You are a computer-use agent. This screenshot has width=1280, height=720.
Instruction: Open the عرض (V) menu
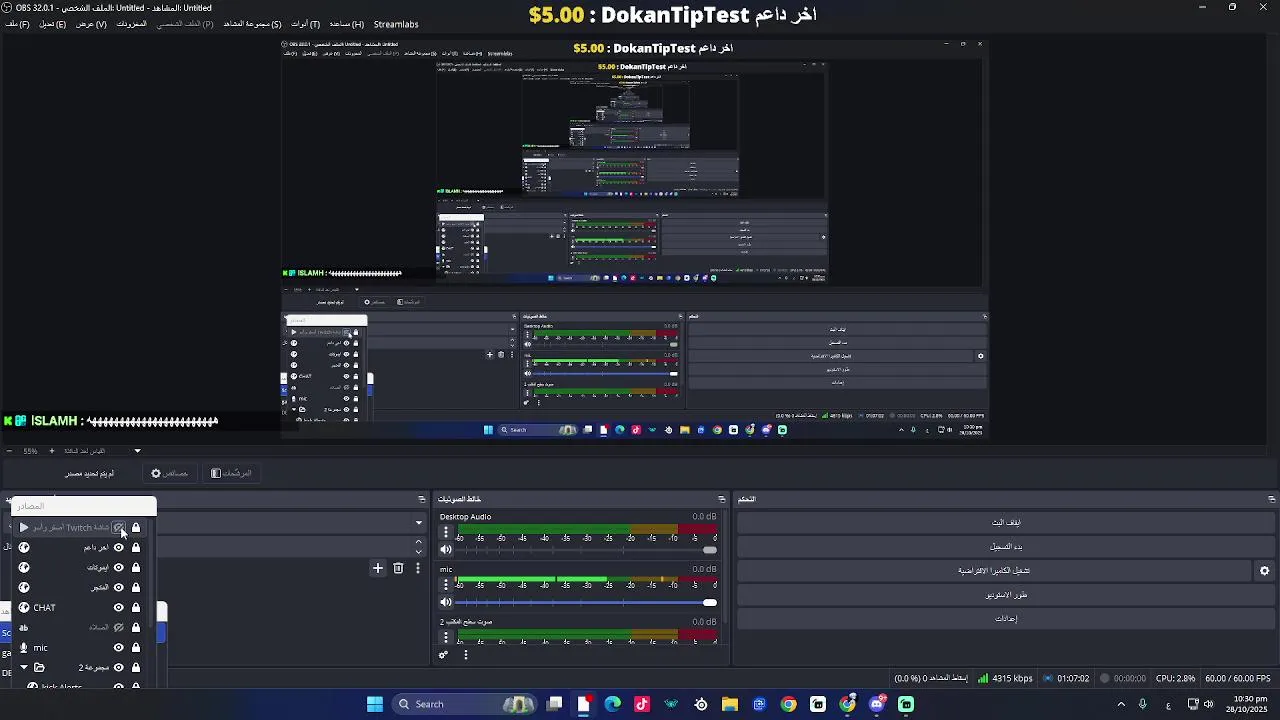(x=91, y=24)
